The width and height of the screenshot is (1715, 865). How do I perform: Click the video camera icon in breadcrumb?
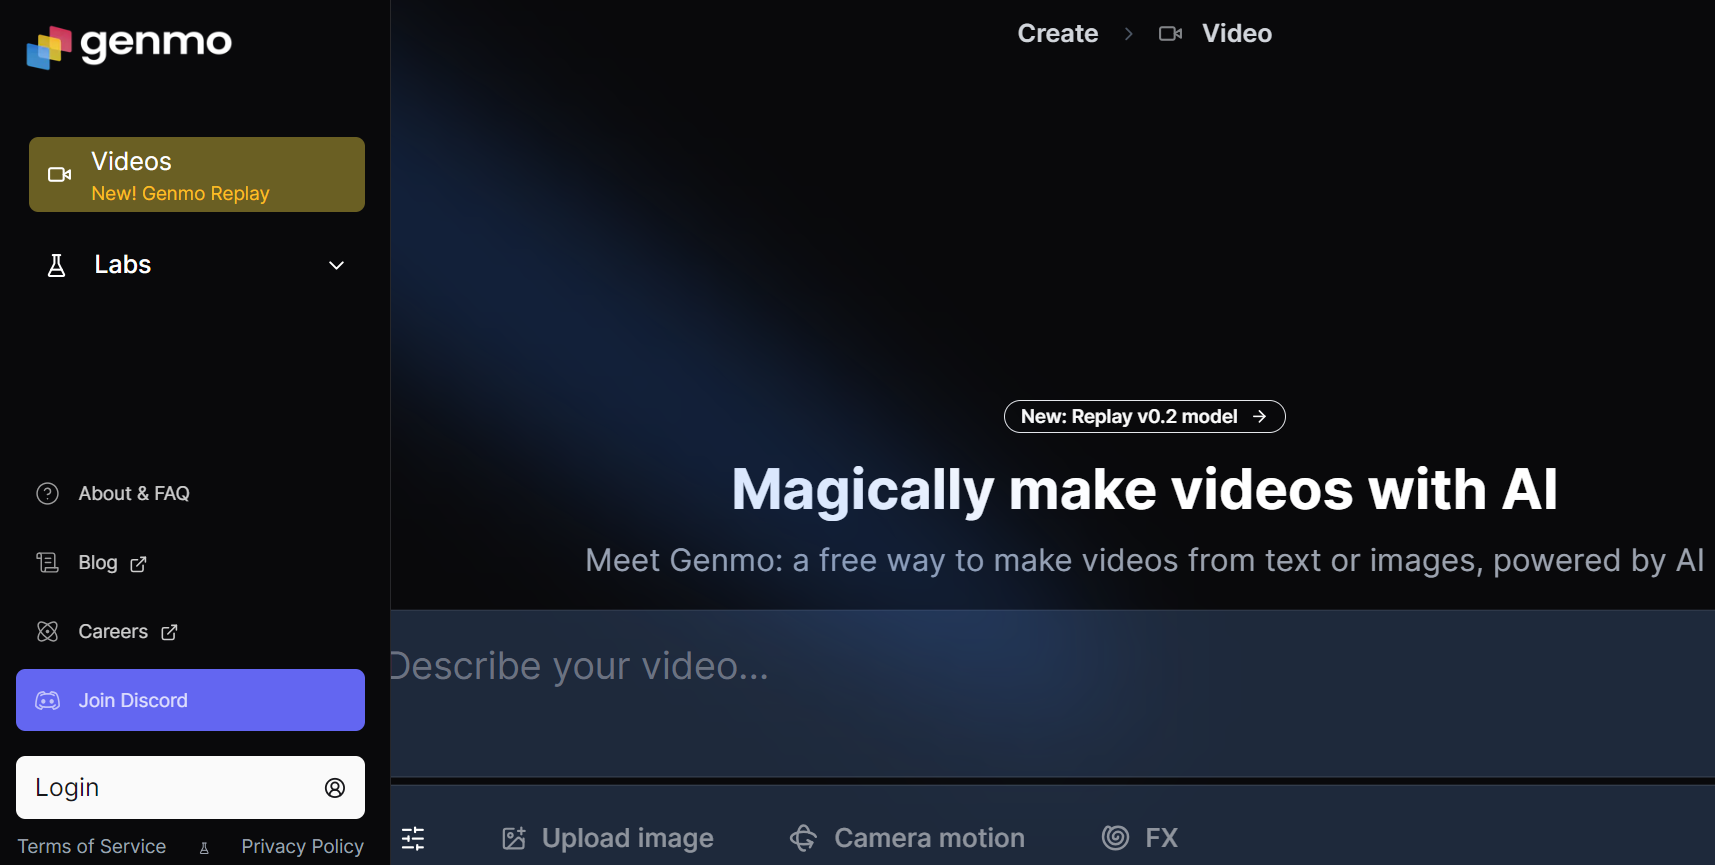(1170, 34)
